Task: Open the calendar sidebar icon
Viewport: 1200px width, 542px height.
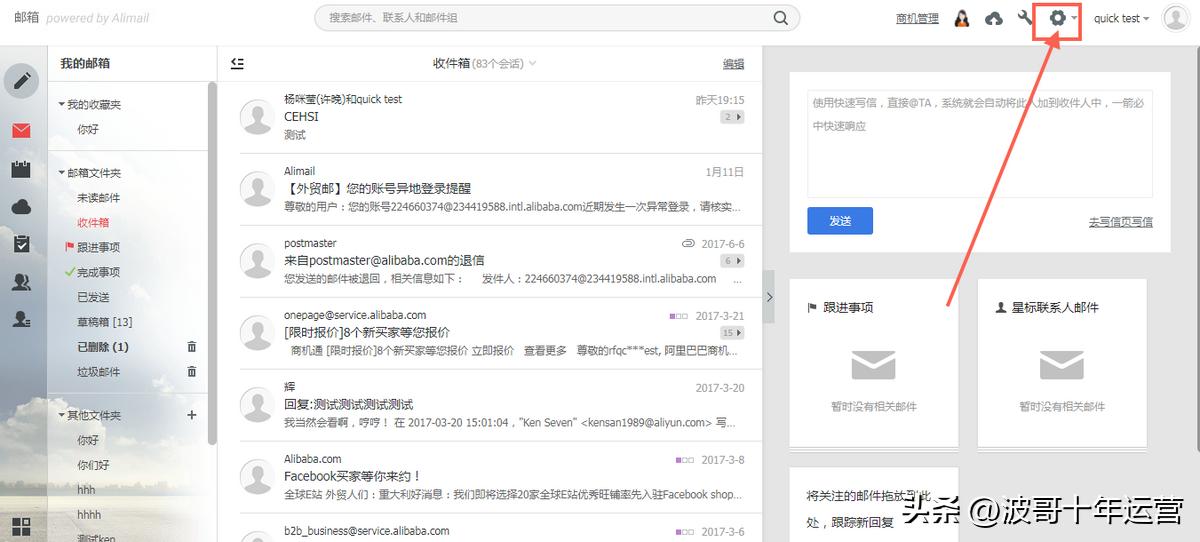Action: click(21, 169)
